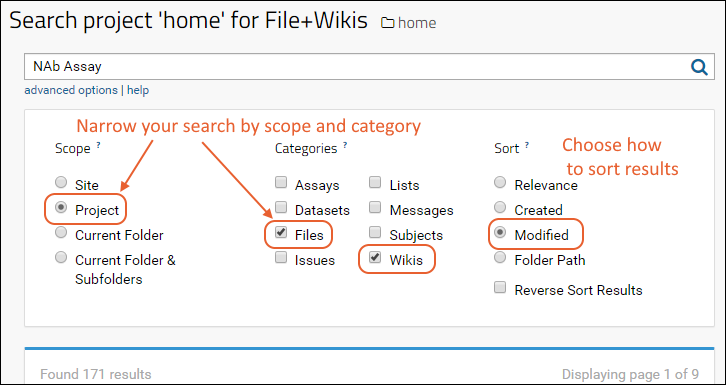Screen dimensions: 726x385
Task: Click the Scope help question mark
Action: tap(98, 145)
